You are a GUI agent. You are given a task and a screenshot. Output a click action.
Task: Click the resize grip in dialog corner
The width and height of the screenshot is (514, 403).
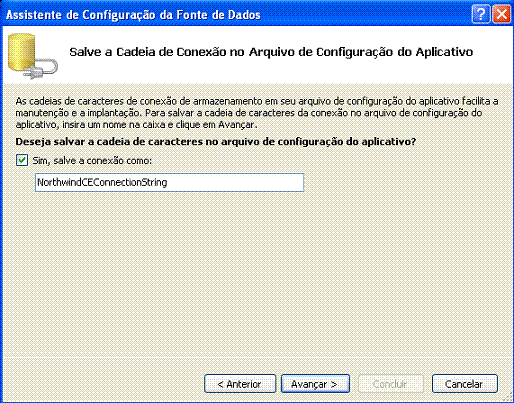507,396
